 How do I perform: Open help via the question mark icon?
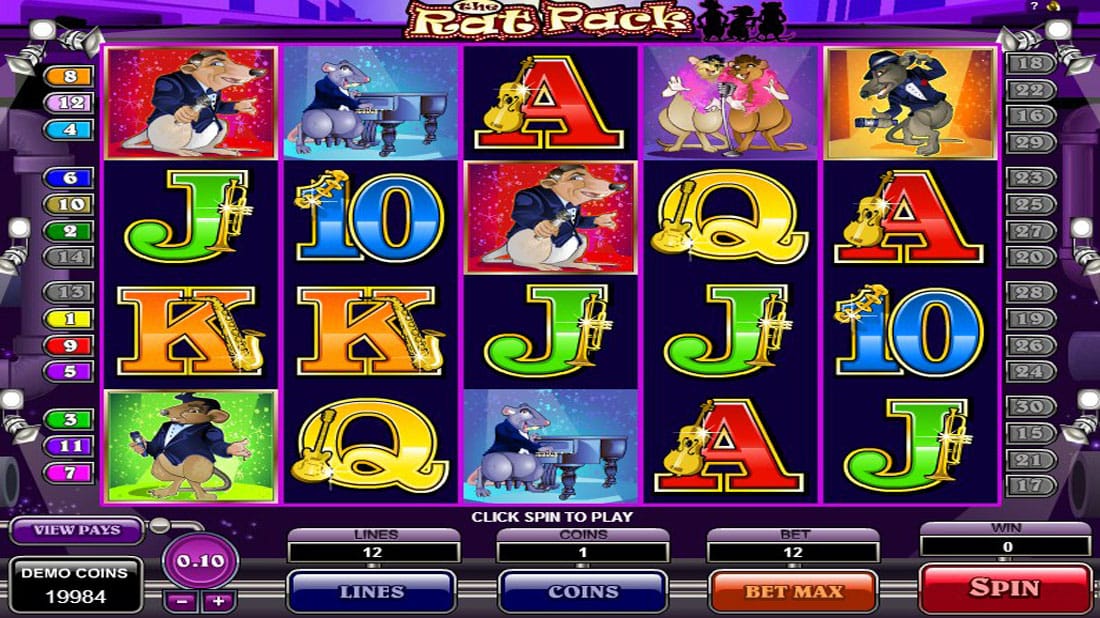point(1034,6)
